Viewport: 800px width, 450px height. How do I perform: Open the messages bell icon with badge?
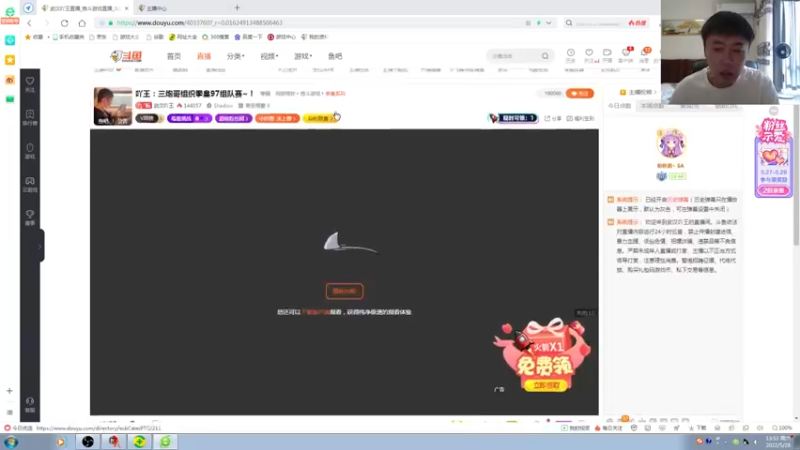[x=645, y=53]
